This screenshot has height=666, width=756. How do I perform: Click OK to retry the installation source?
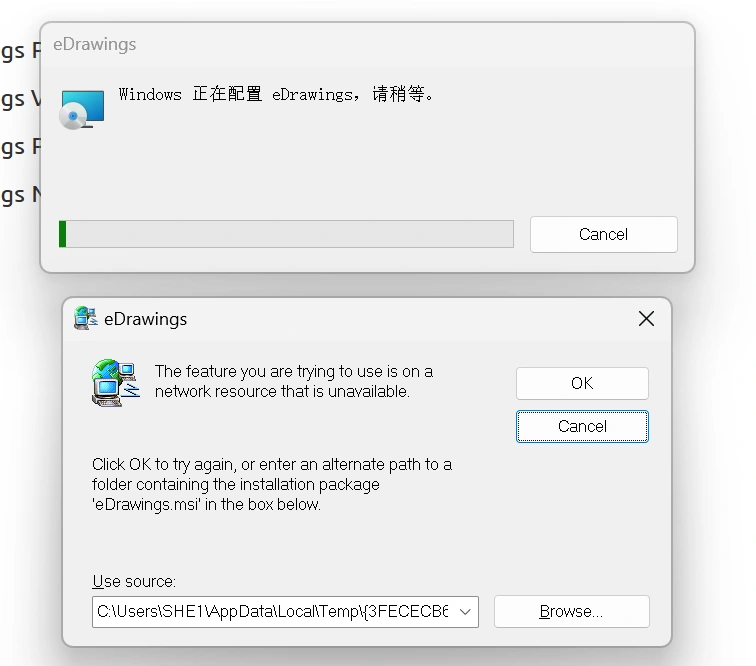pos(582,383)
